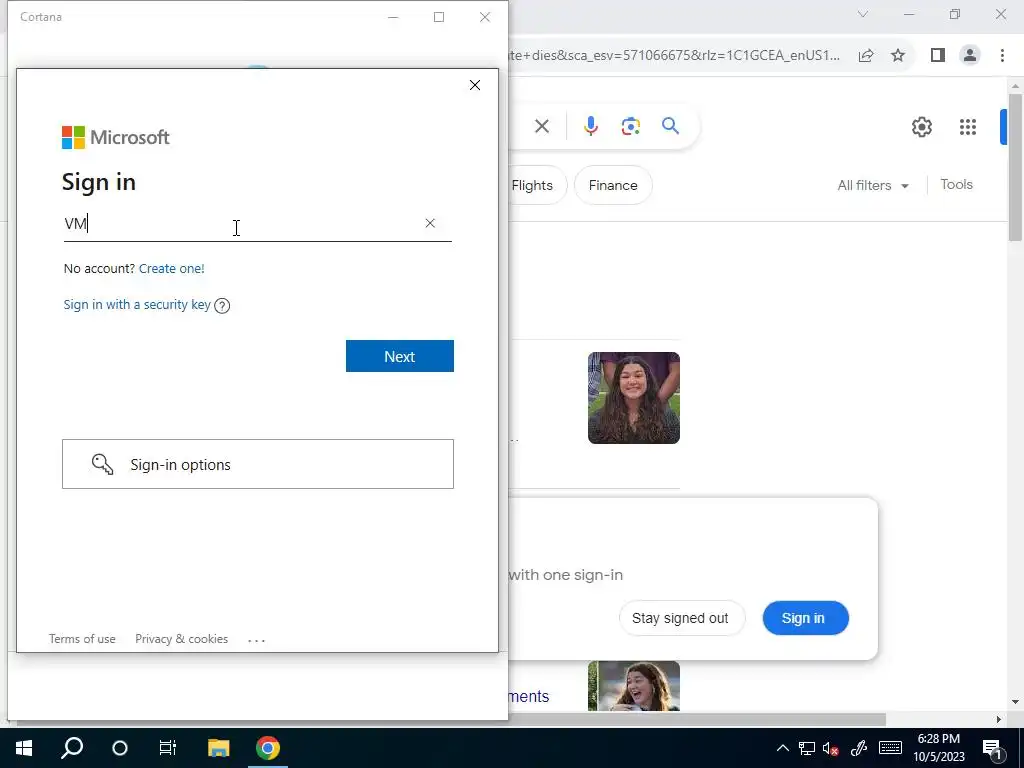This screenshot has width=1024, height=768.
Task: Click the Google Sign in button
Action: (x=805, y=618)
